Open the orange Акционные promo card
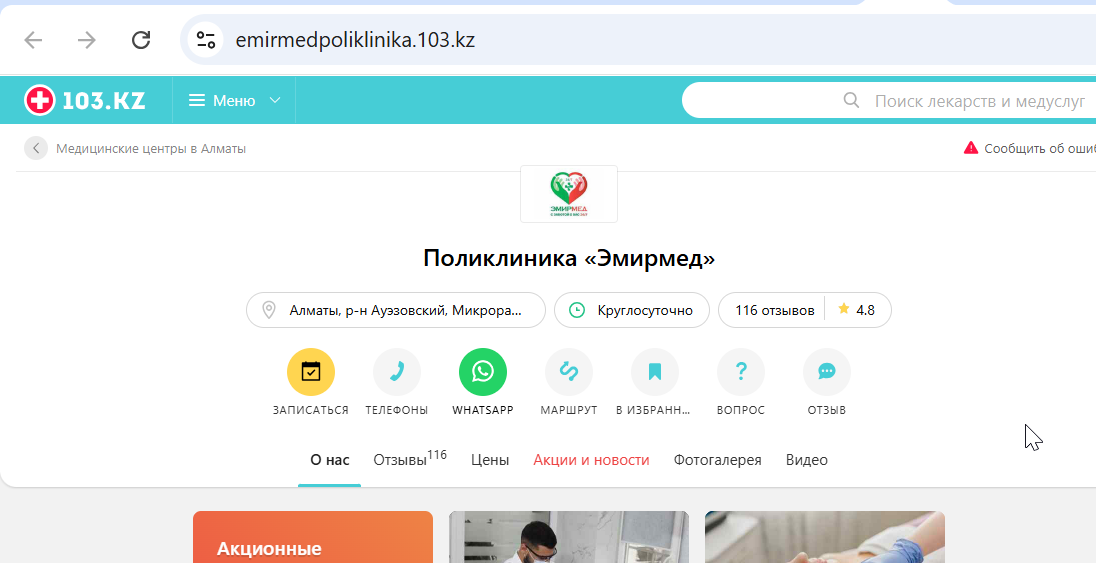 pyautogui.click(x=313, y=537)
